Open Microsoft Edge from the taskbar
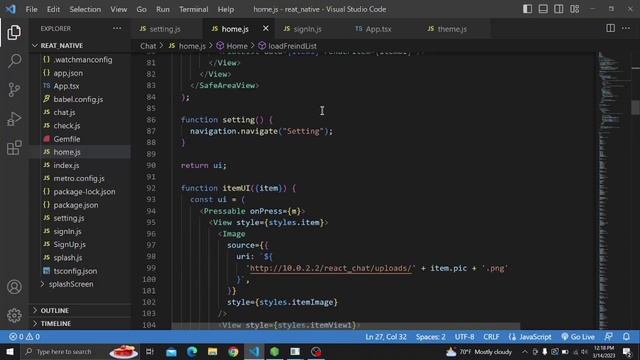The width and height of the screenshot is (640, 360). click(x=192, y=351)
